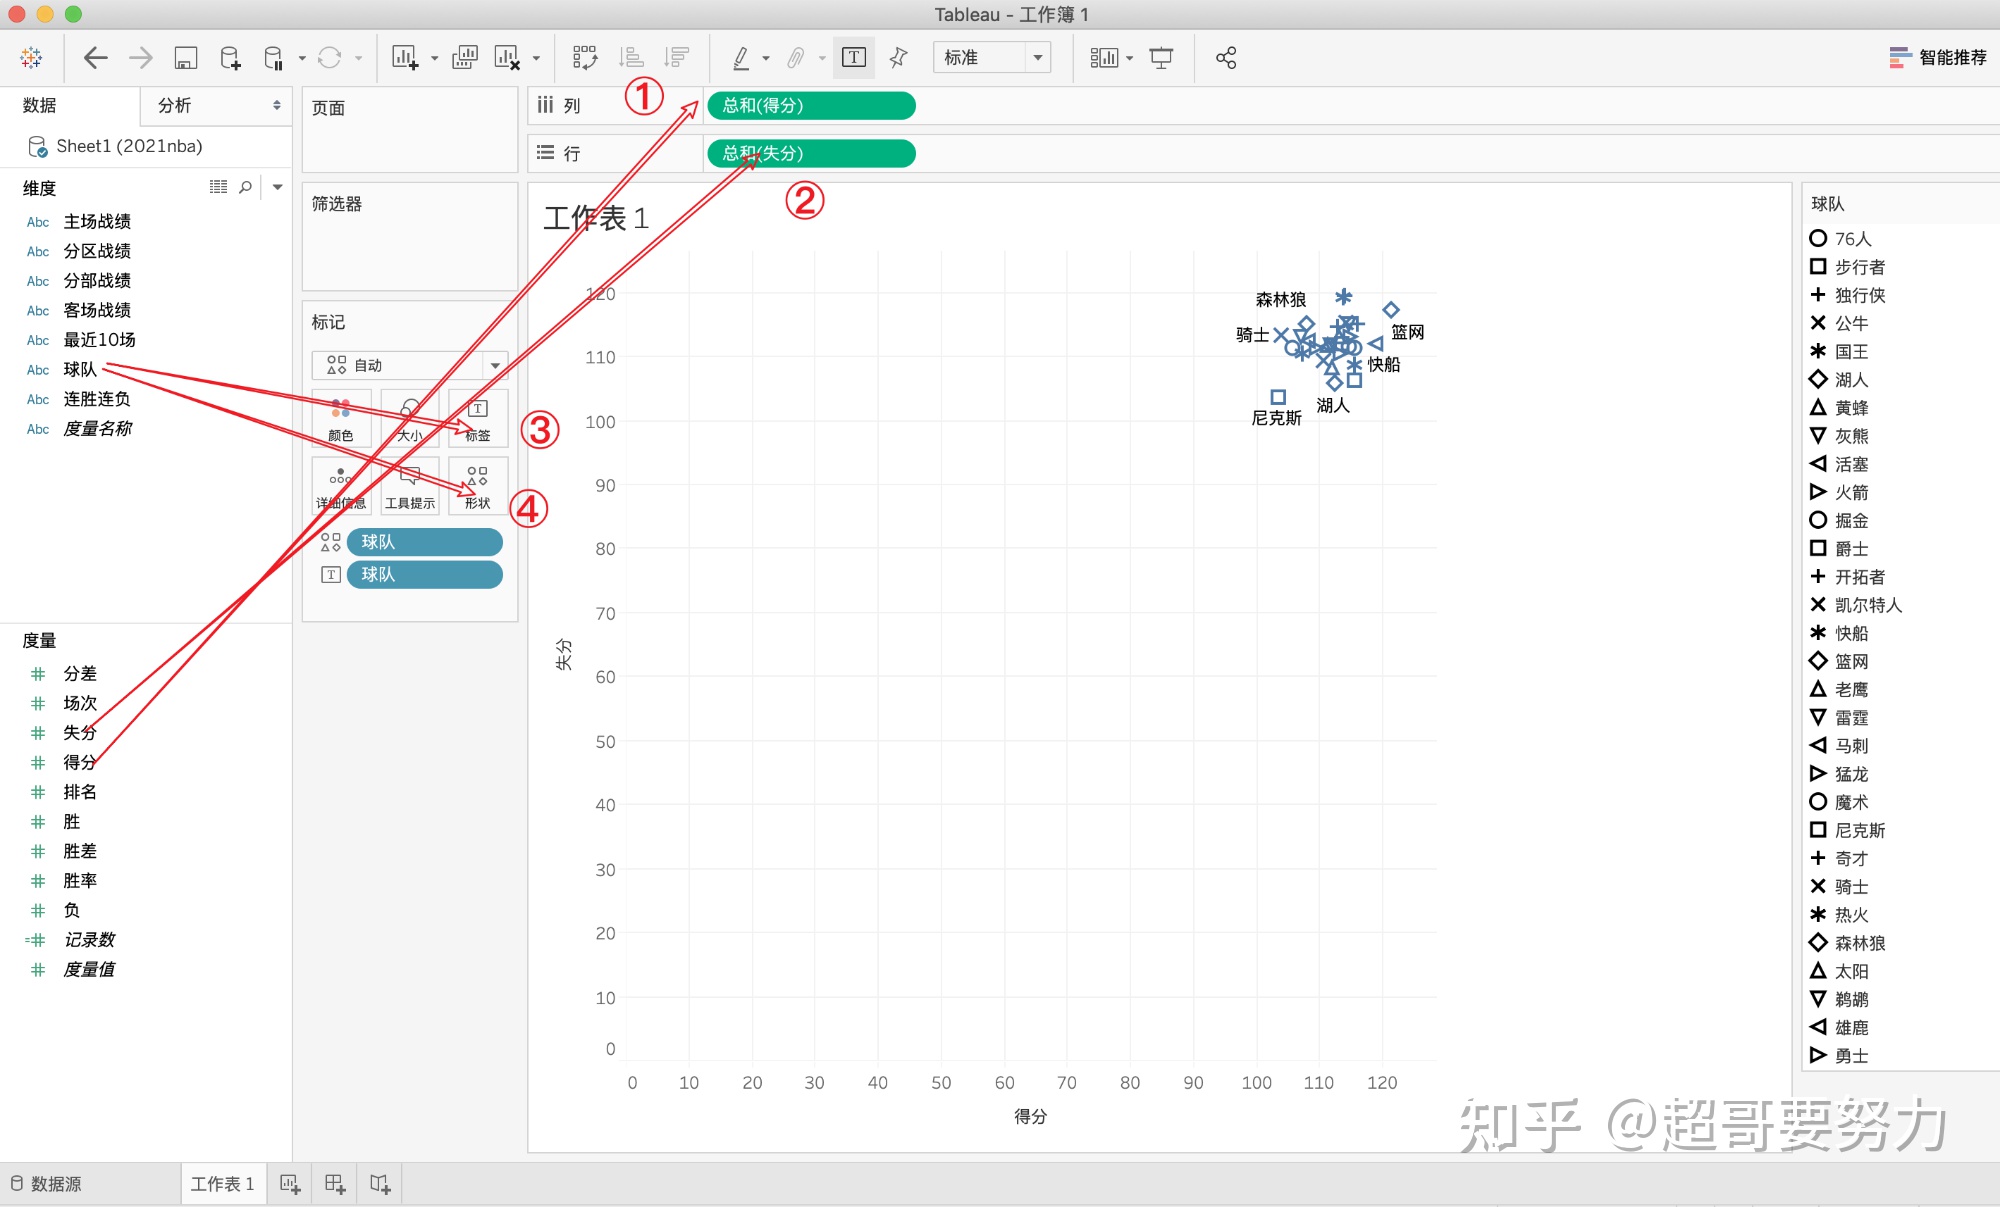Click the new dashboard tab icon
The width and height of the screenshot is (2000, 1207).
click(x=335, y=1184)
